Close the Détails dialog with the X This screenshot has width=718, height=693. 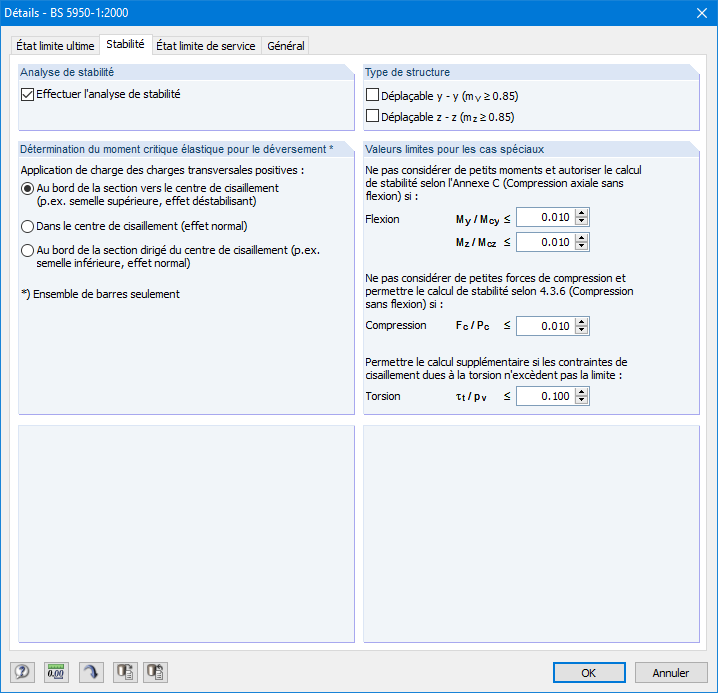click(x=702, y=13)
